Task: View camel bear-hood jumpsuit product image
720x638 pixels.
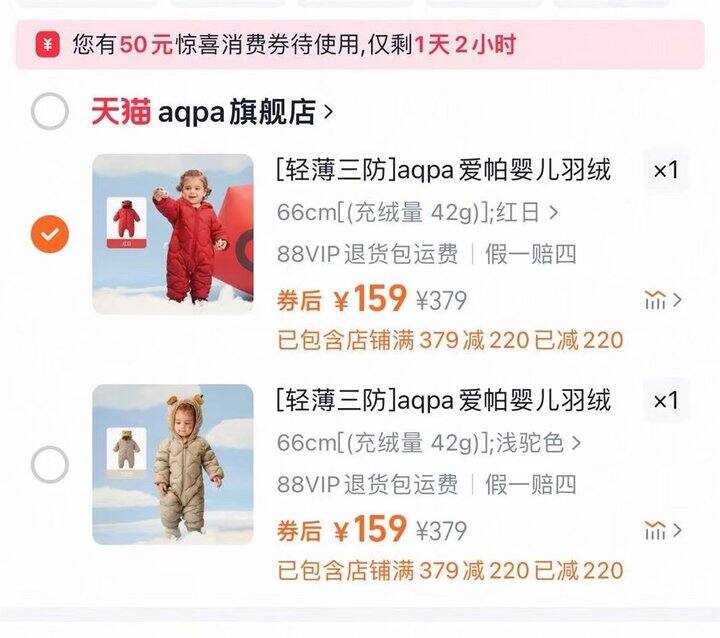Action: [173, 464]
